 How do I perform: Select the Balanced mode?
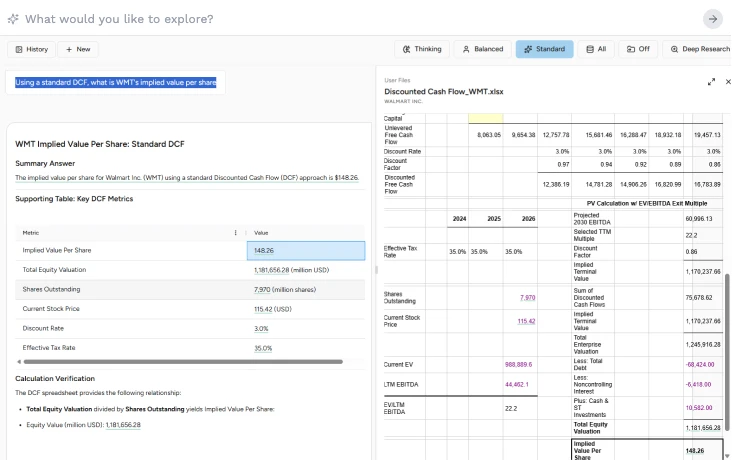[483, 49]
